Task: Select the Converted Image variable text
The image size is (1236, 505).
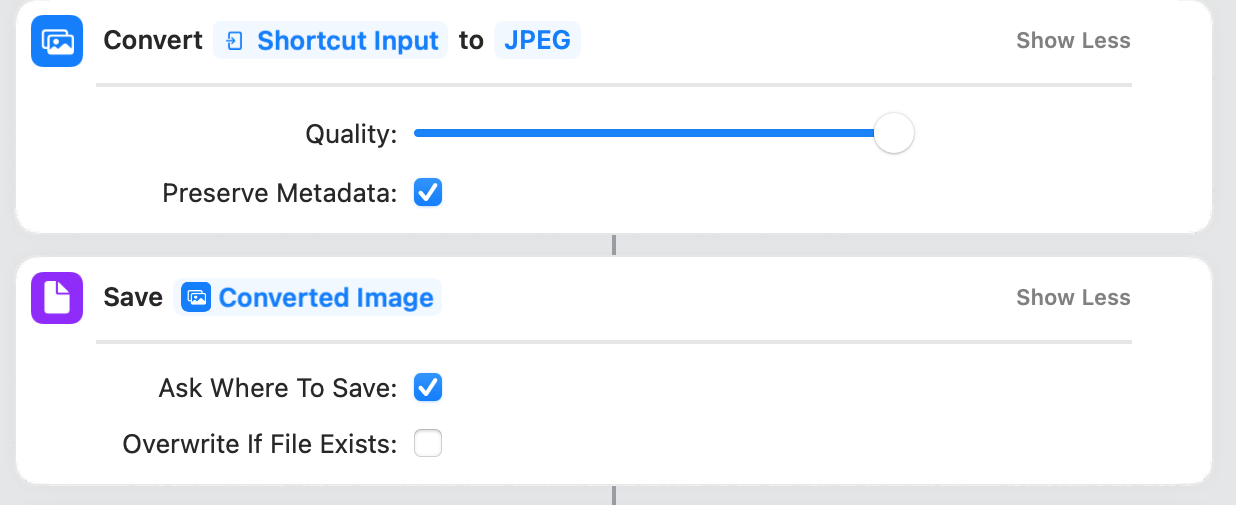Action: tap(326, 298)
